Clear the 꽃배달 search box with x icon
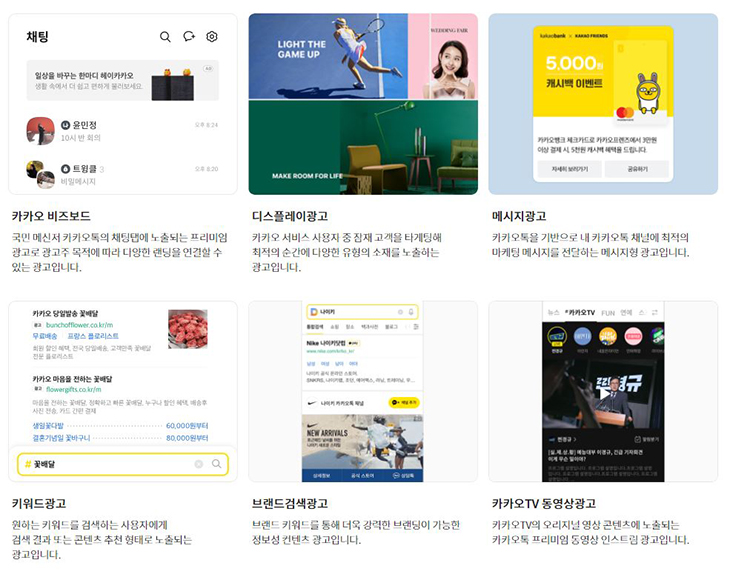 [199, 464]
